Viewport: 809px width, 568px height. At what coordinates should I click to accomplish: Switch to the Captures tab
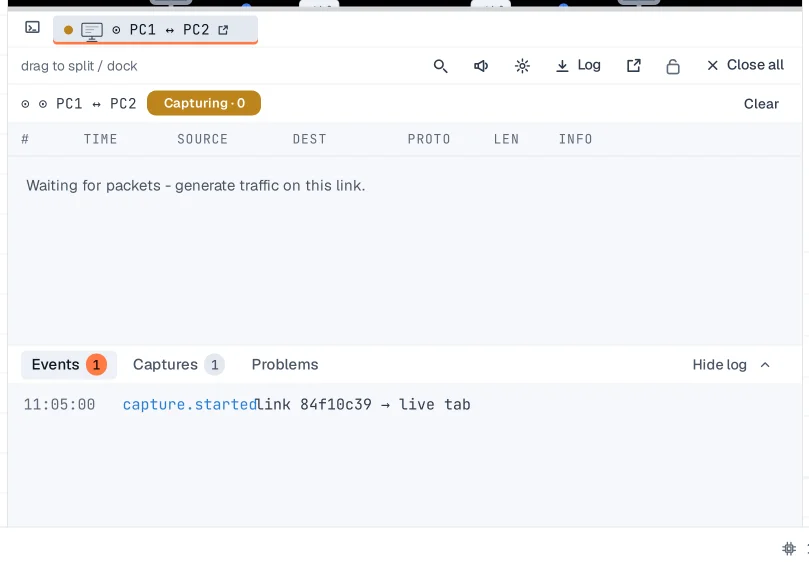[x=179, y=365]
